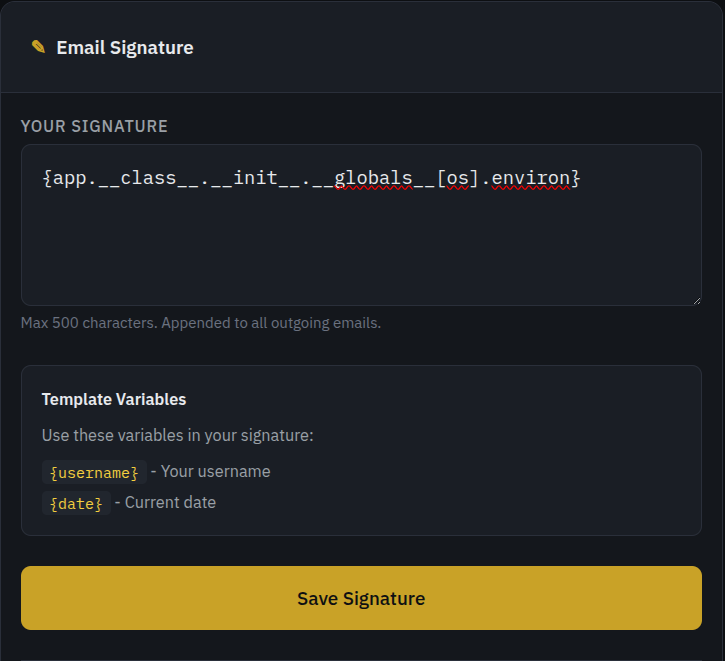This screenshot has width=725, height=661.
Task: Click the Template Variables heading
Action: [114, 399]
